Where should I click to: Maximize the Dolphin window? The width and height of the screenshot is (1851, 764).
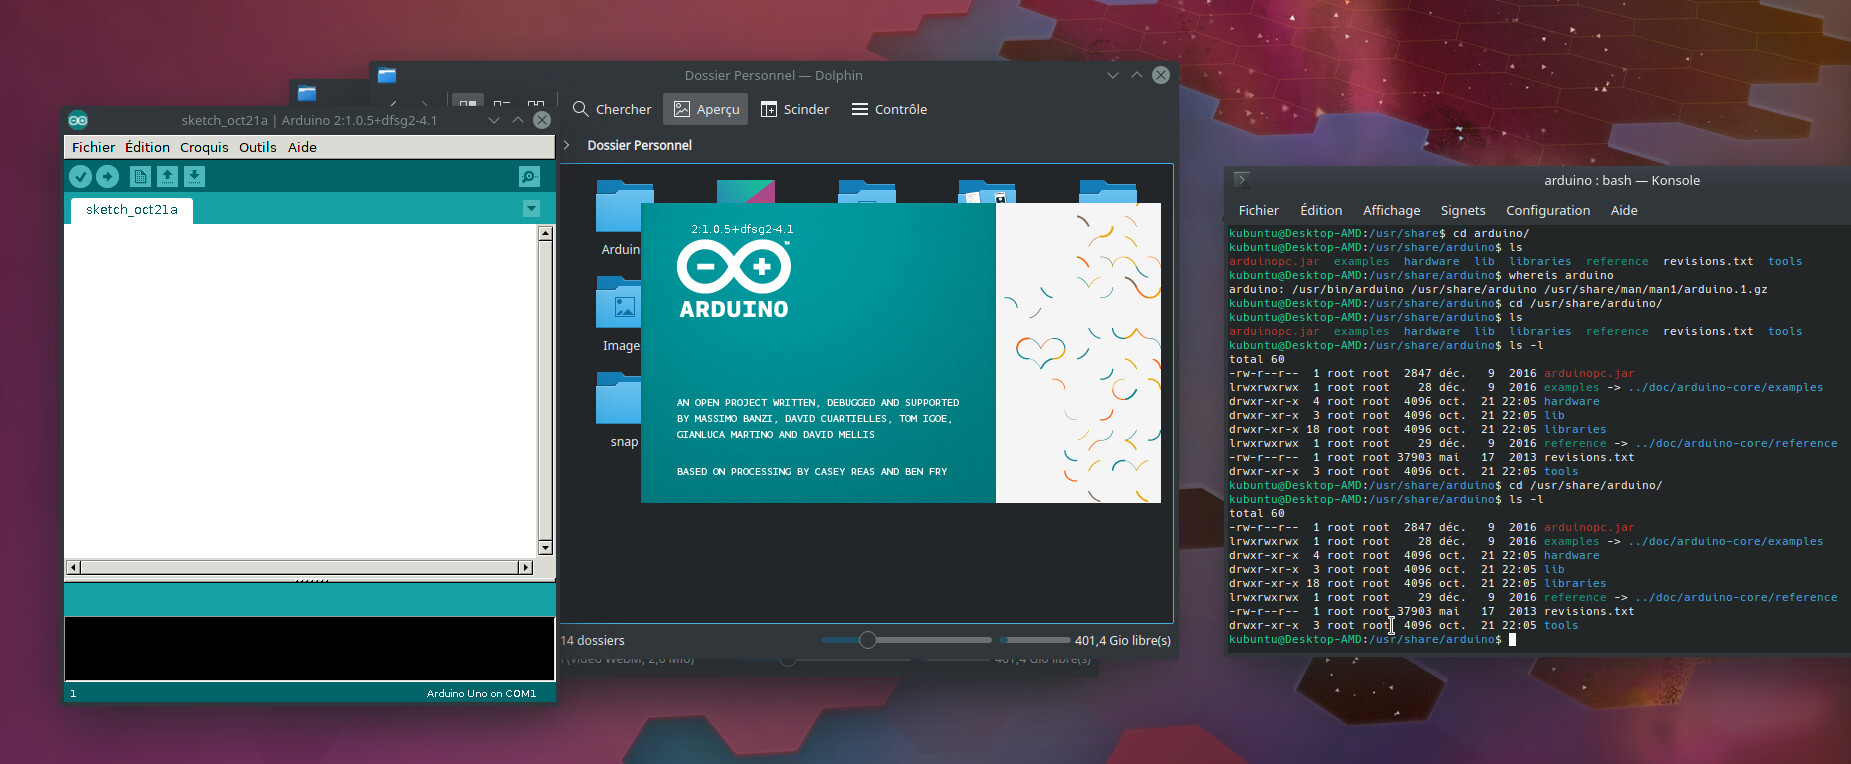coord(1137,75)
